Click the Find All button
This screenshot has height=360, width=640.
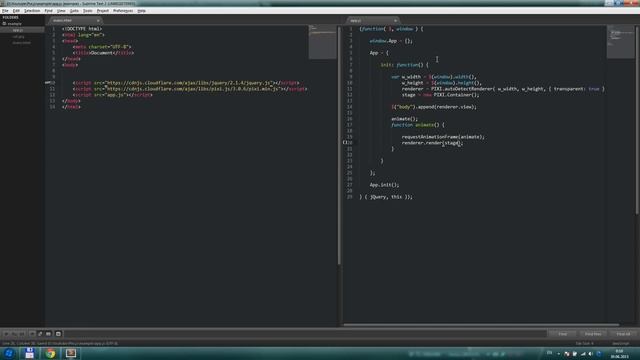(623, 334)
